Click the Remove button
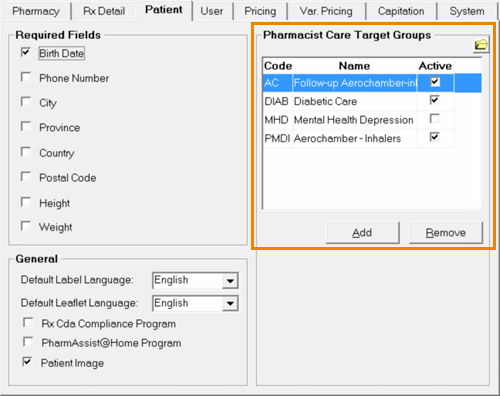Image resolution: width=500 pixels, height=396 pixels. tap(446, 232)
